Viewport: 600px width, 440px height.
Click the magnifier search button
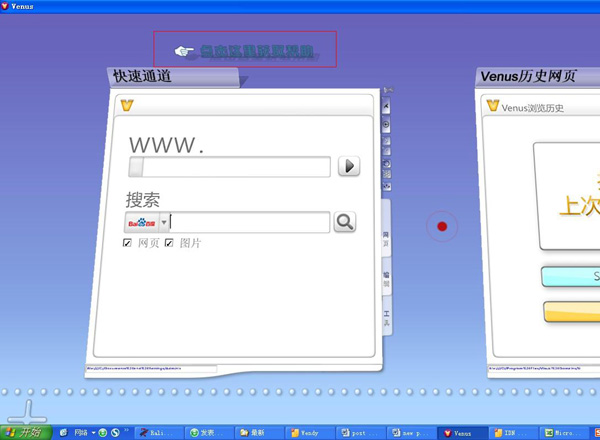pos(344,222)
